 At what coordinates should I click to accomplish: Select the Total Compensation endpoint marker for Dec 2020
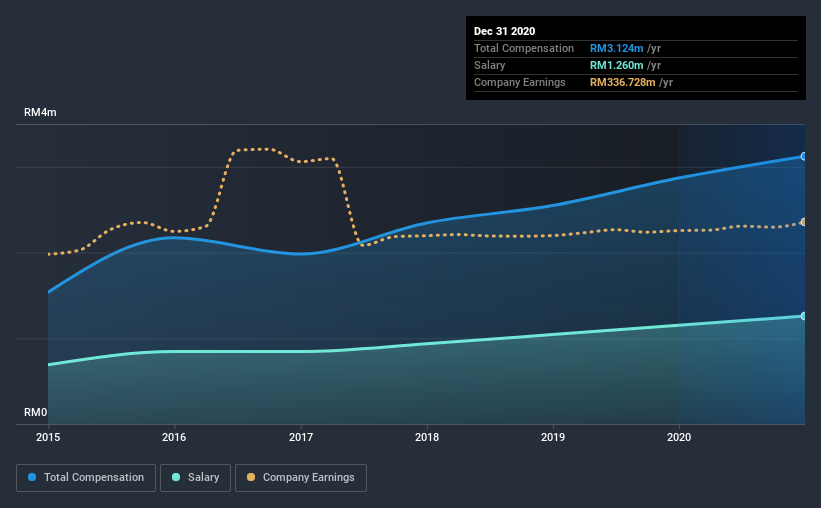click(x=803, y=157)
